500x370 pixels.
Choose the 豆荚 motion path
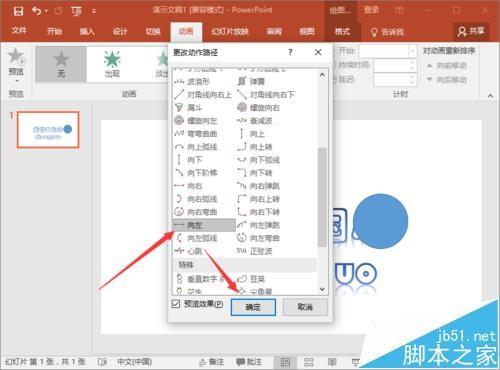click(x=251, y=279)
